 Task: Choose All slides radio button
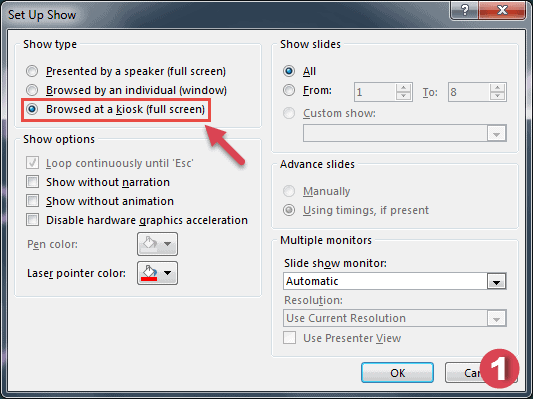[289, 71]
